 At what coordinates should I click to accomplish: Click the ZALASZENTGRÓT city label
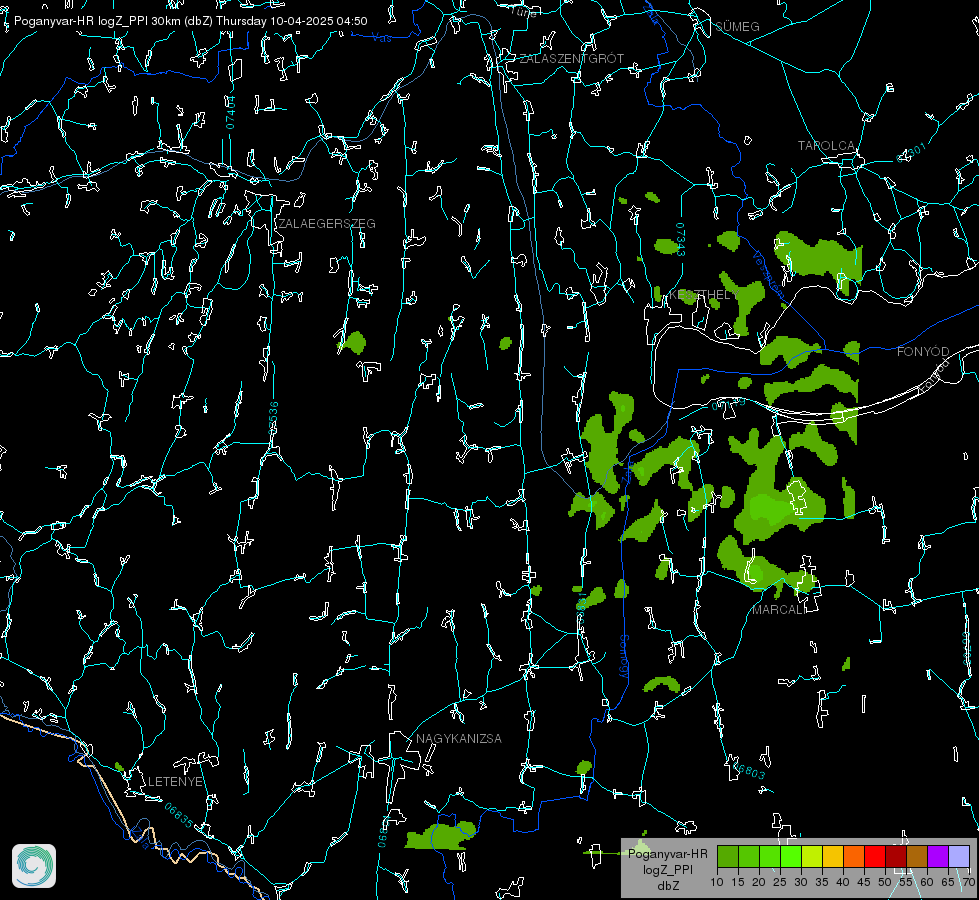point(571,59)
